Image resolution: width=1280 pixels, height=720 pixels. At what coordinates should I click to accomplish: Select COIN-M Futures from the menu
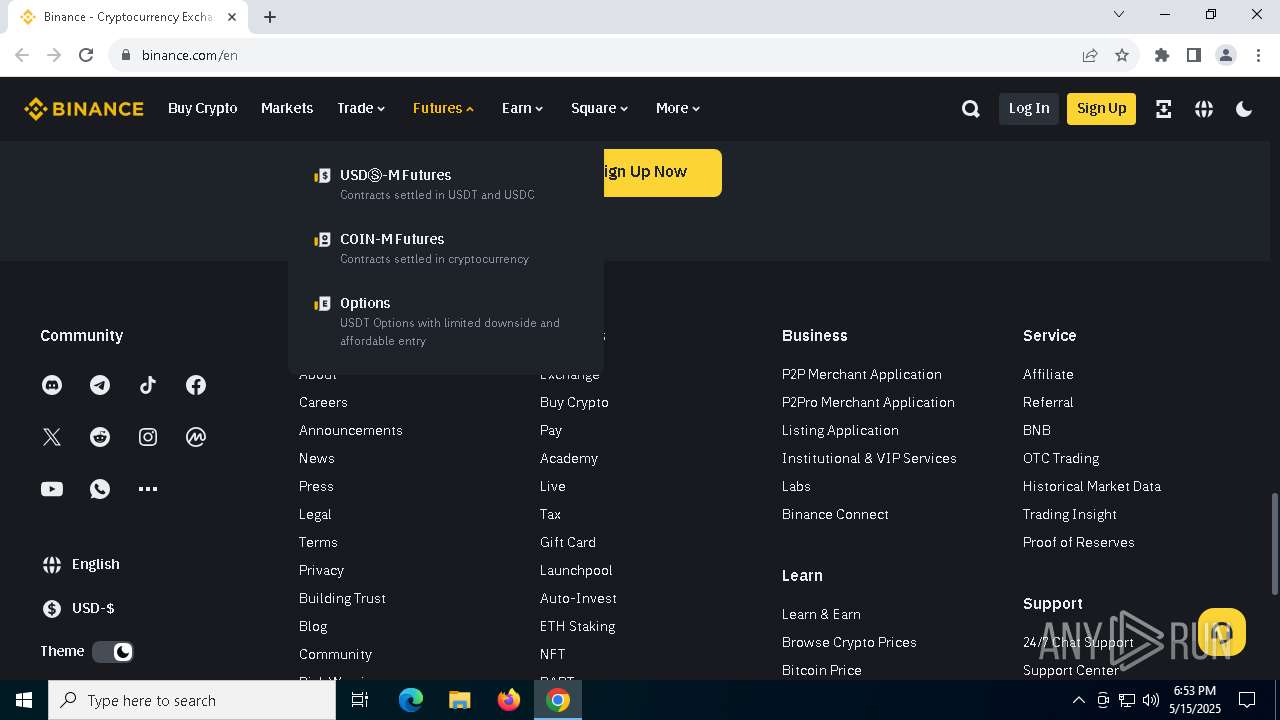tap(445, 248)
